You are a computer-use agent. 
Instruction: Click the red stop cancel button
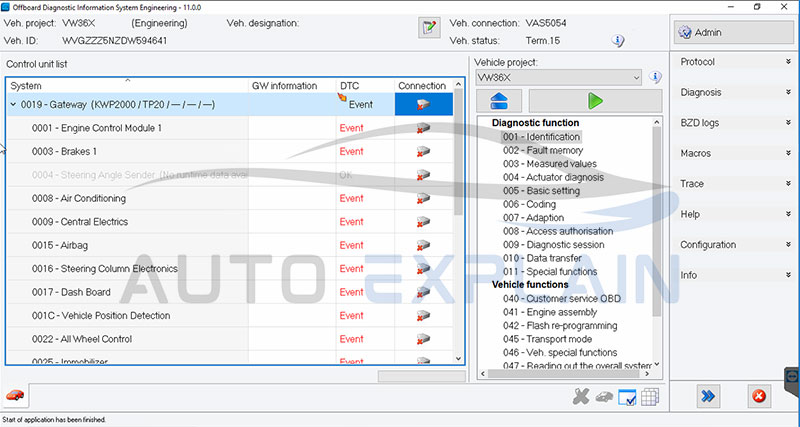click(759, 396)
